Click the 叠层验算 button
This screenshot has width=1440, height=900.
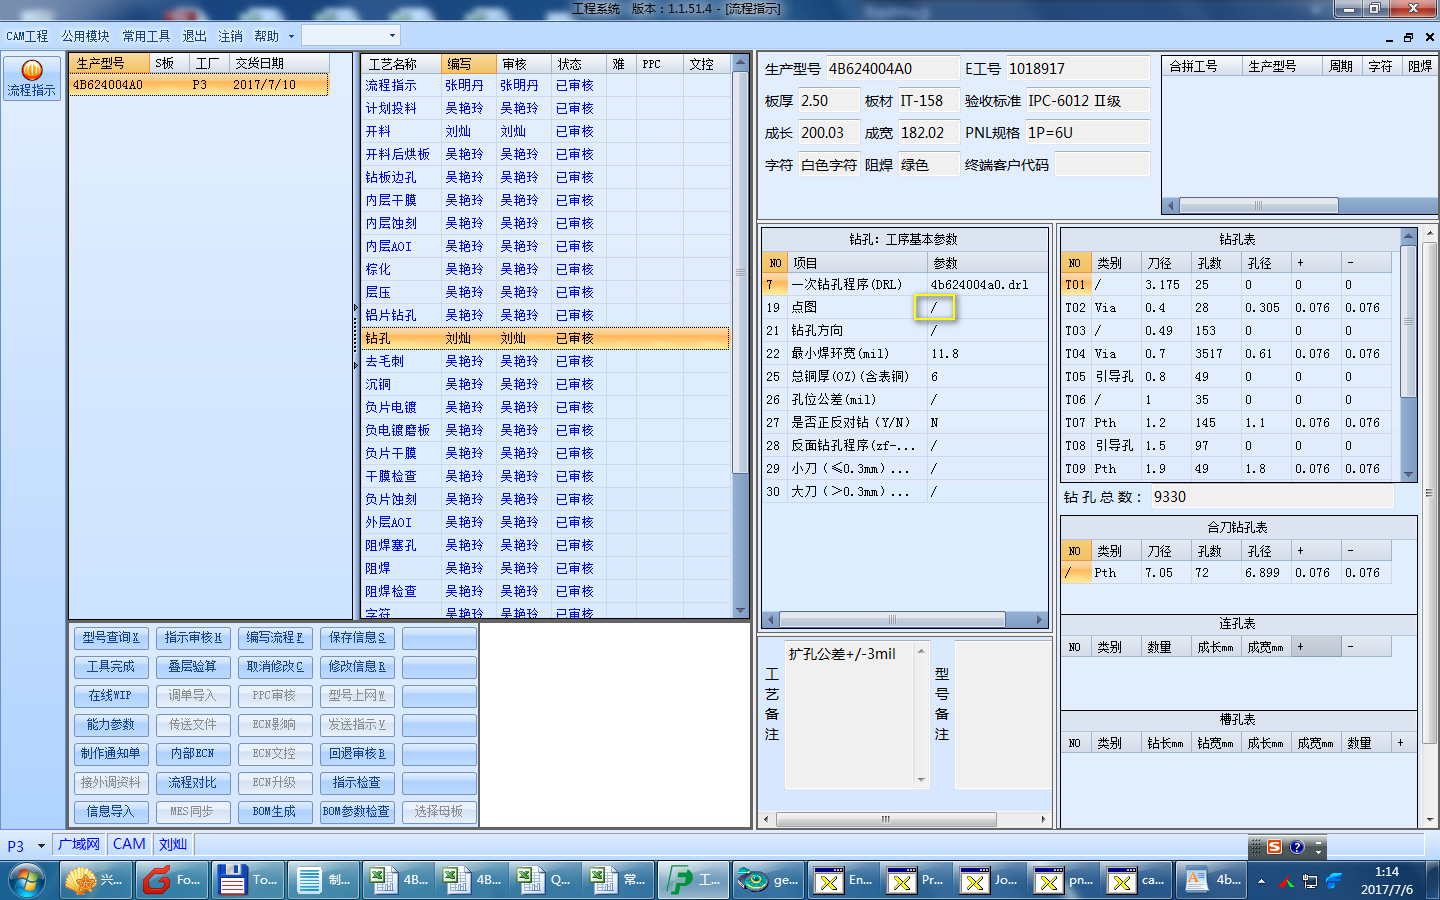pyautogui.click(x=193, y=667)
